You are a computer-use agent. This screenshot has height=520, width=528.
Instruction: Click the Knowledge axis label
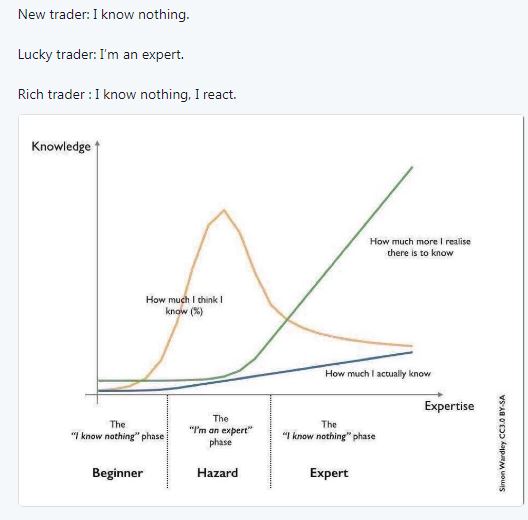point(61,147)
